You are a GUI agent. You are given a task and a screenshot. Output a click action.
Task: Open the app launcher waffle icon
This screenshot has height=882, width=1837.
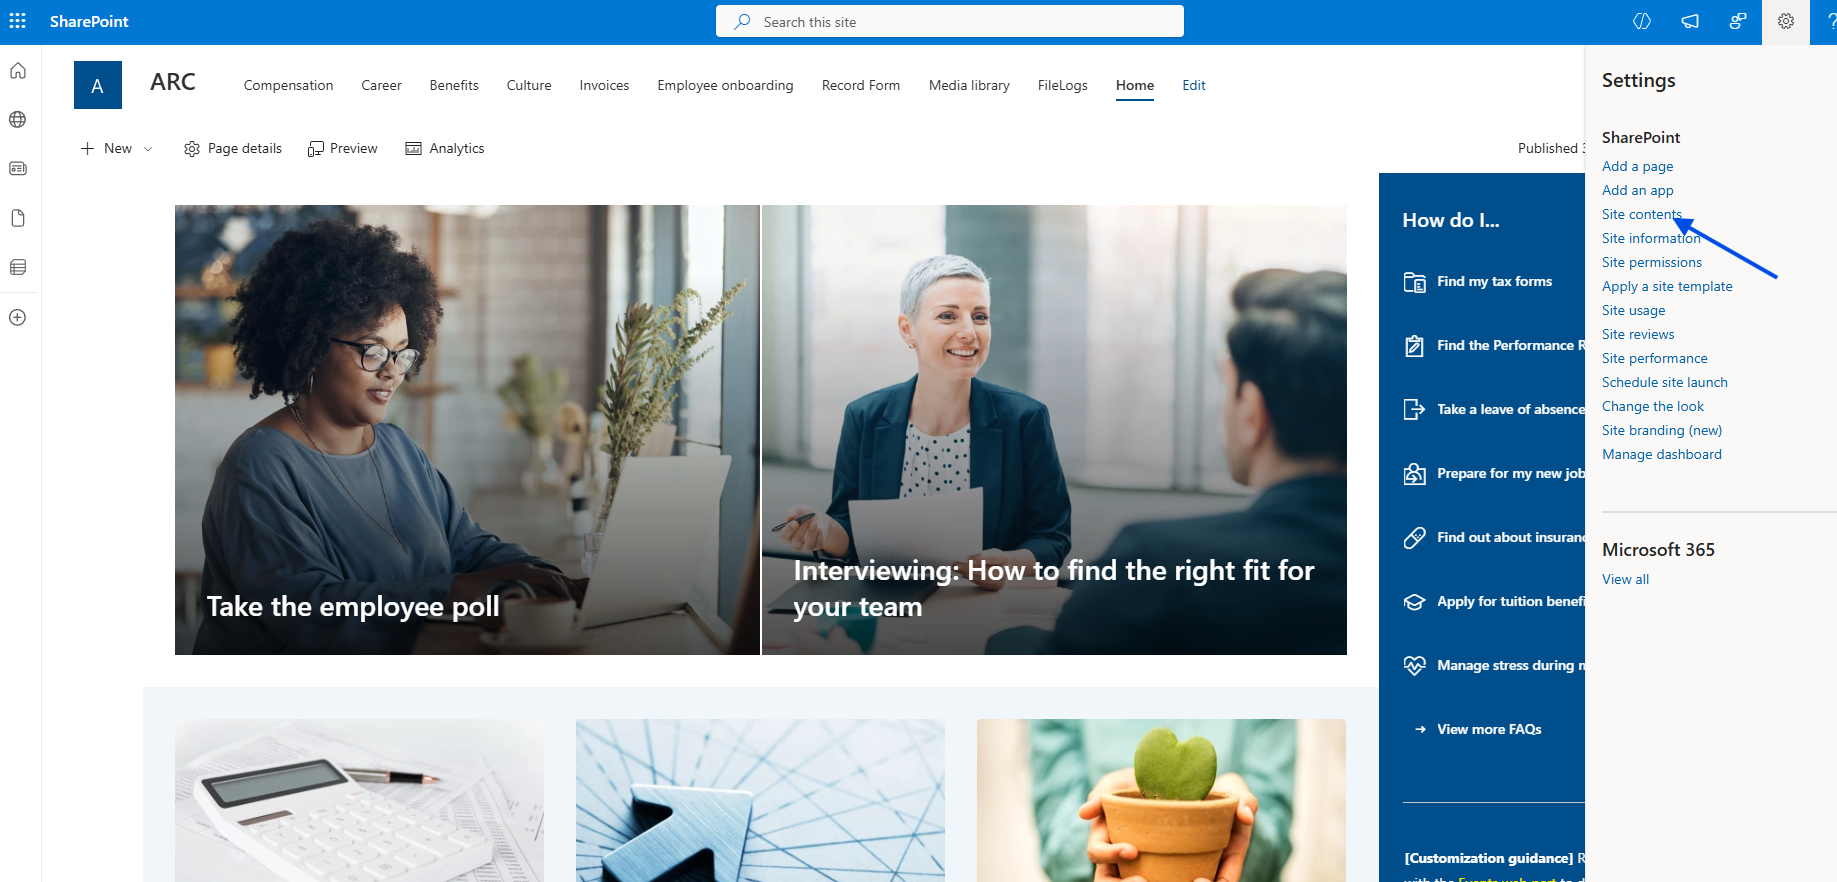pos(18,21)
